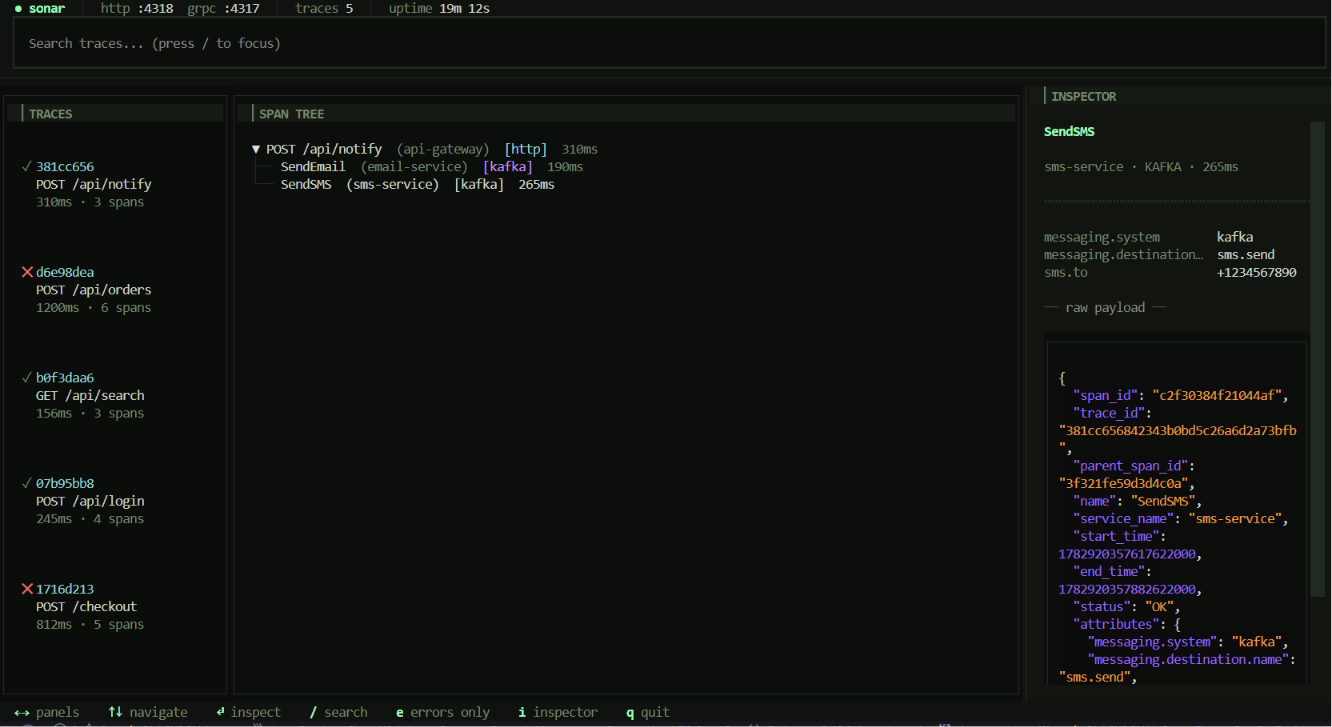
Task: Collapse the POST /api/notify span tree node
Action: [256, 149]
